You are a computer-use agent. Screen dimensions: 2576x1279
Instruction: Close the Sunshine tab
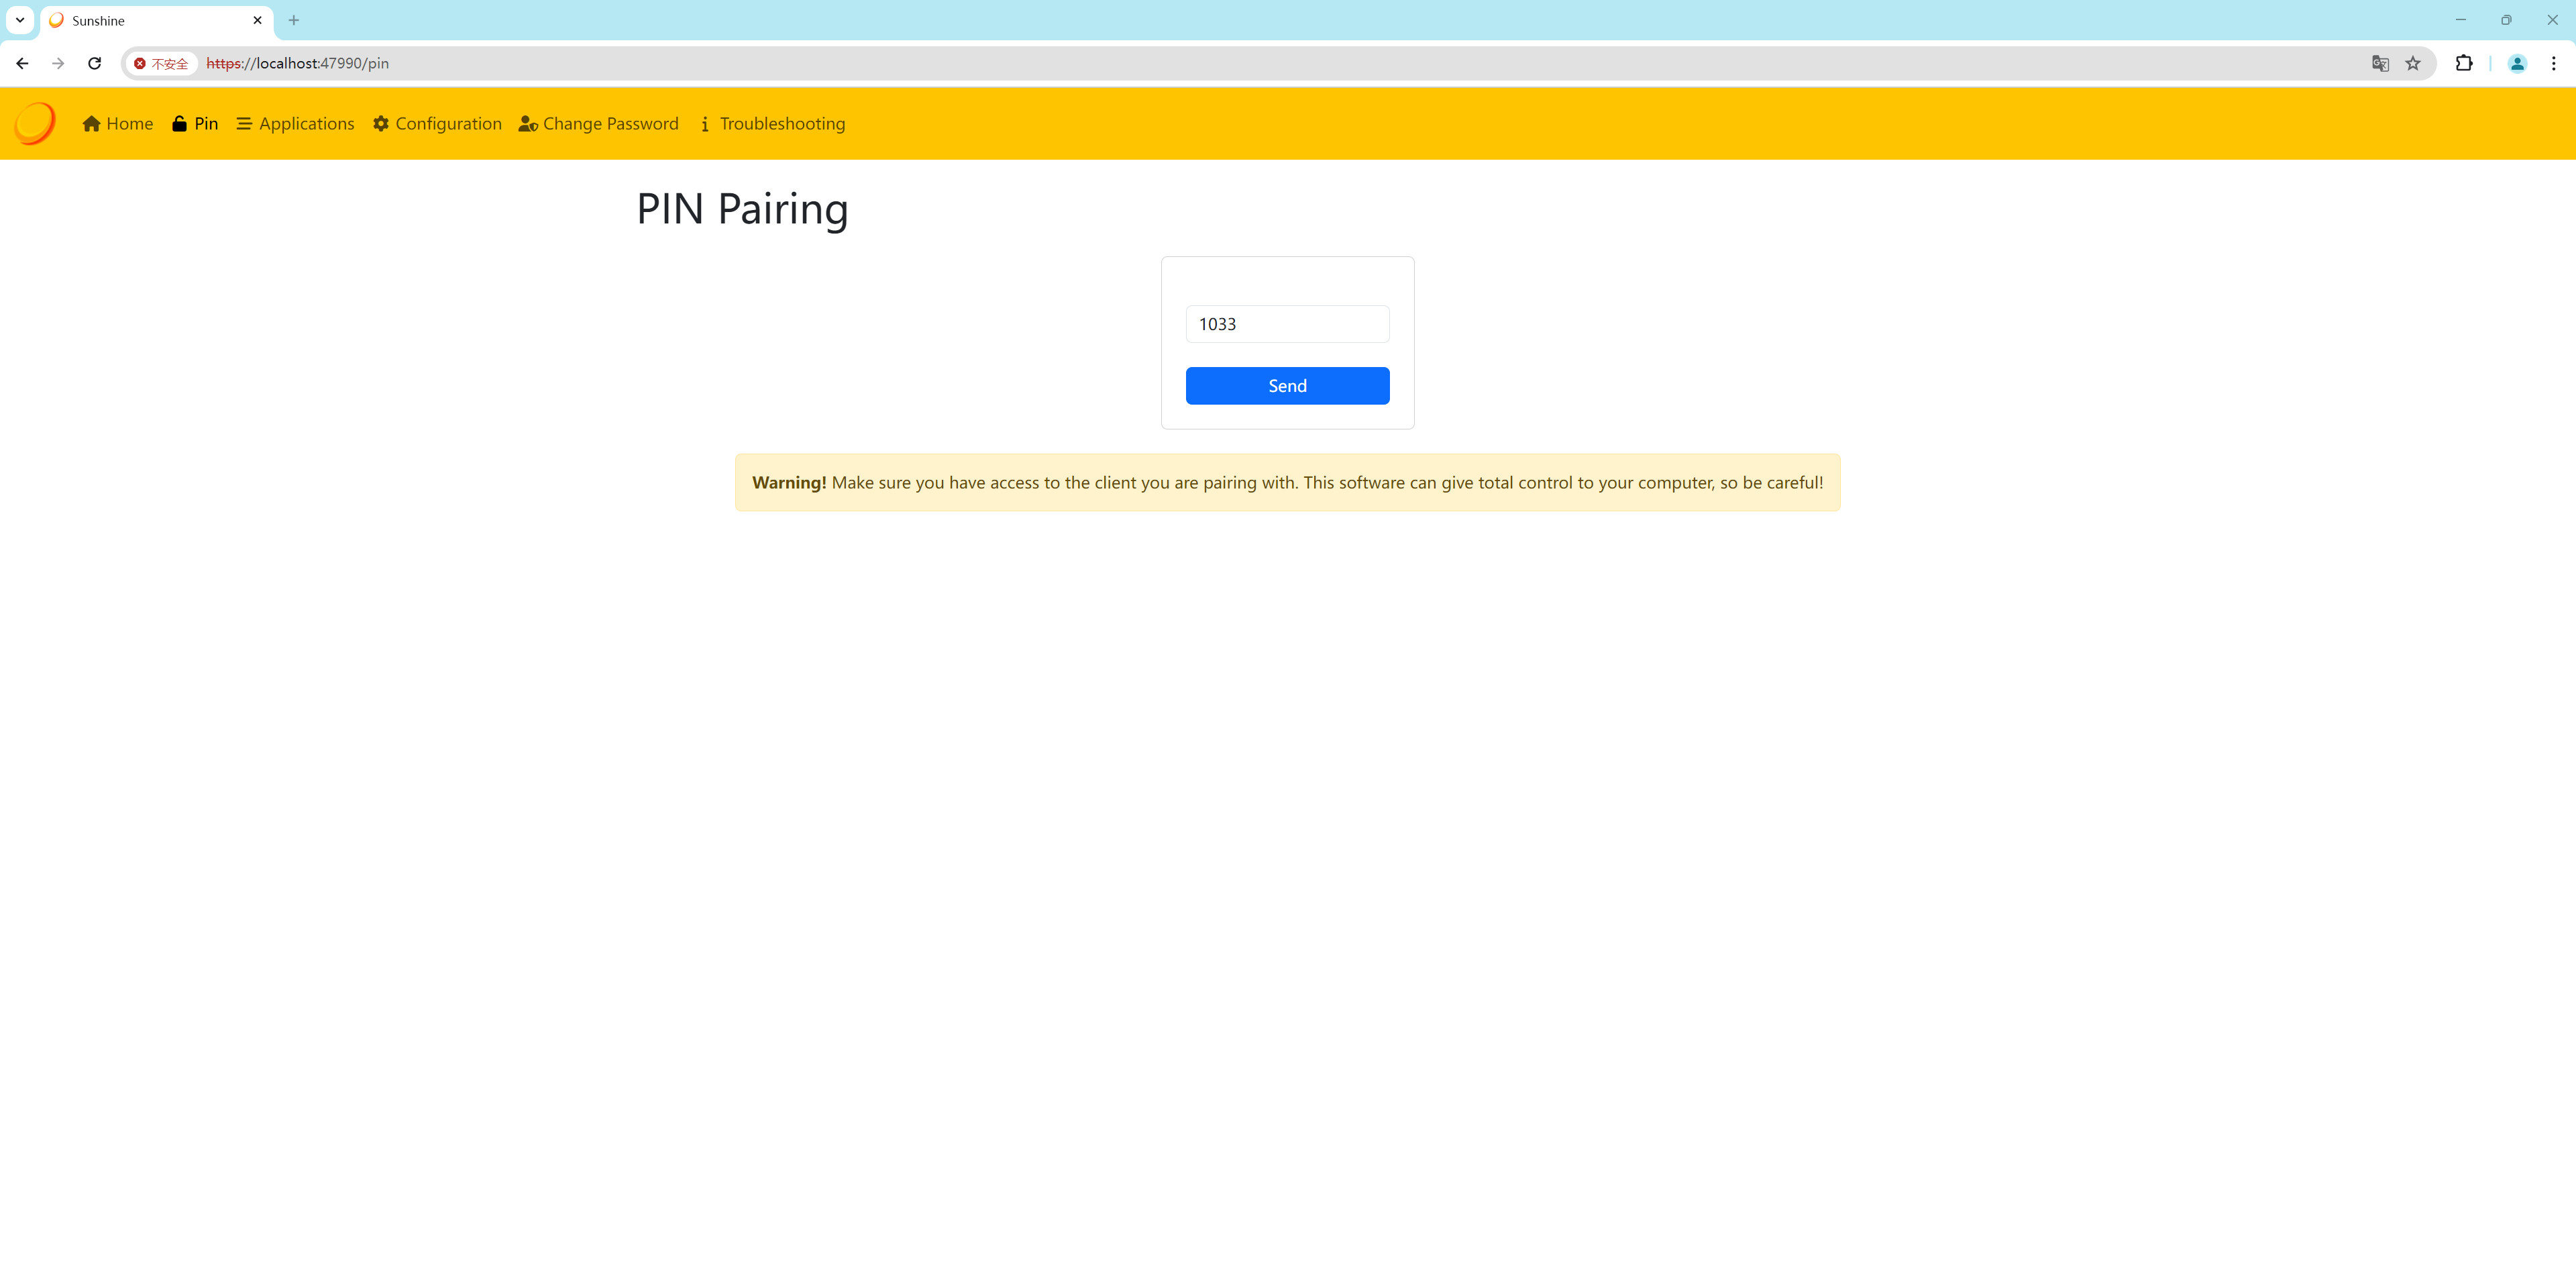[257, 20]
